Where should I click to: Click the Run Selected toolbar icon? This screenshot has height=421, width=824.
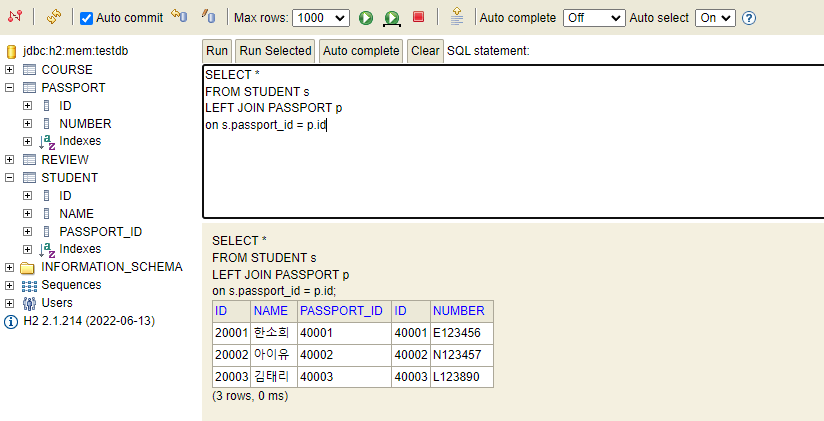[392, 18]
